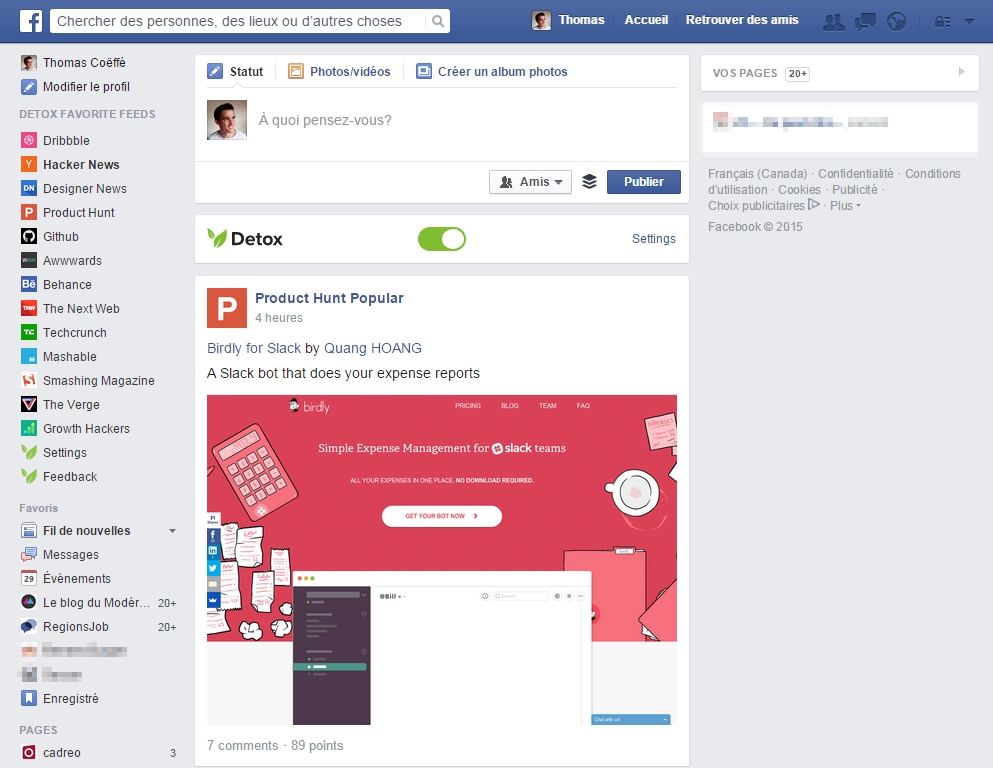This screenshot has height=768, width=993.
Task: Open the cadreo page
Action: (62, 753)
